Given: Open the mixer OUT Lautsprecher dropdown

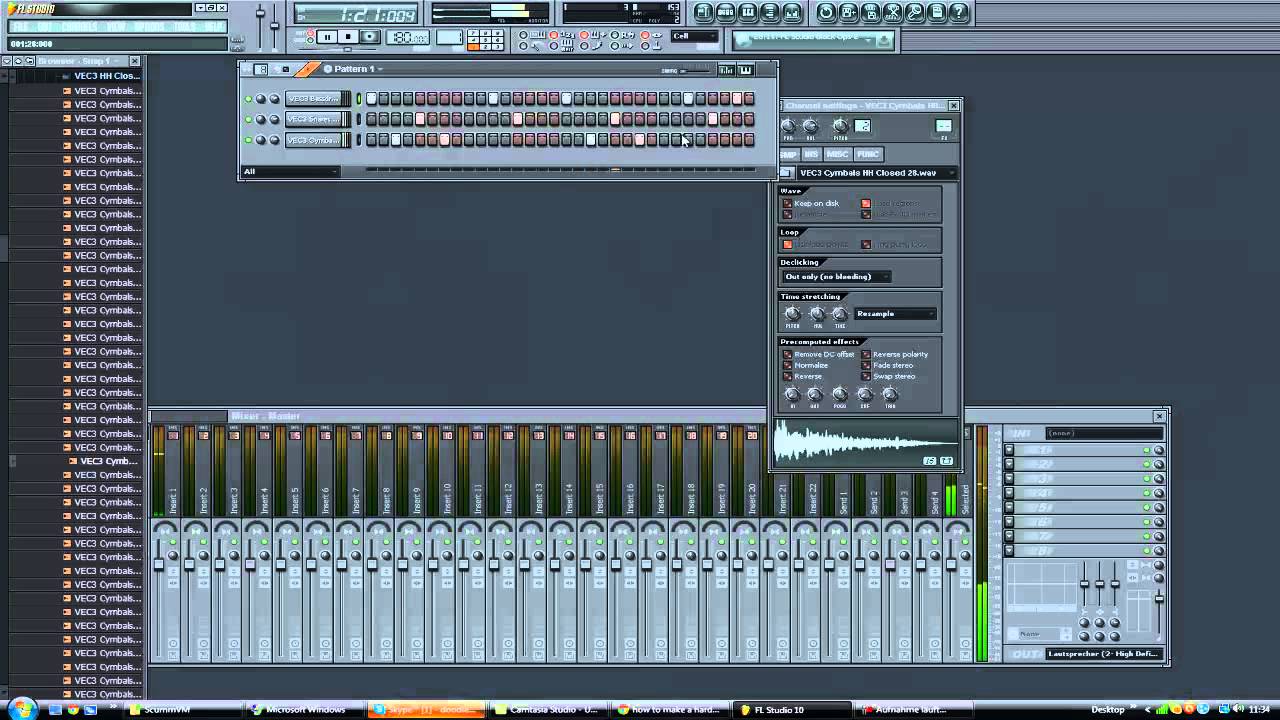Looking at the screenshot, I should [1104, 654].
